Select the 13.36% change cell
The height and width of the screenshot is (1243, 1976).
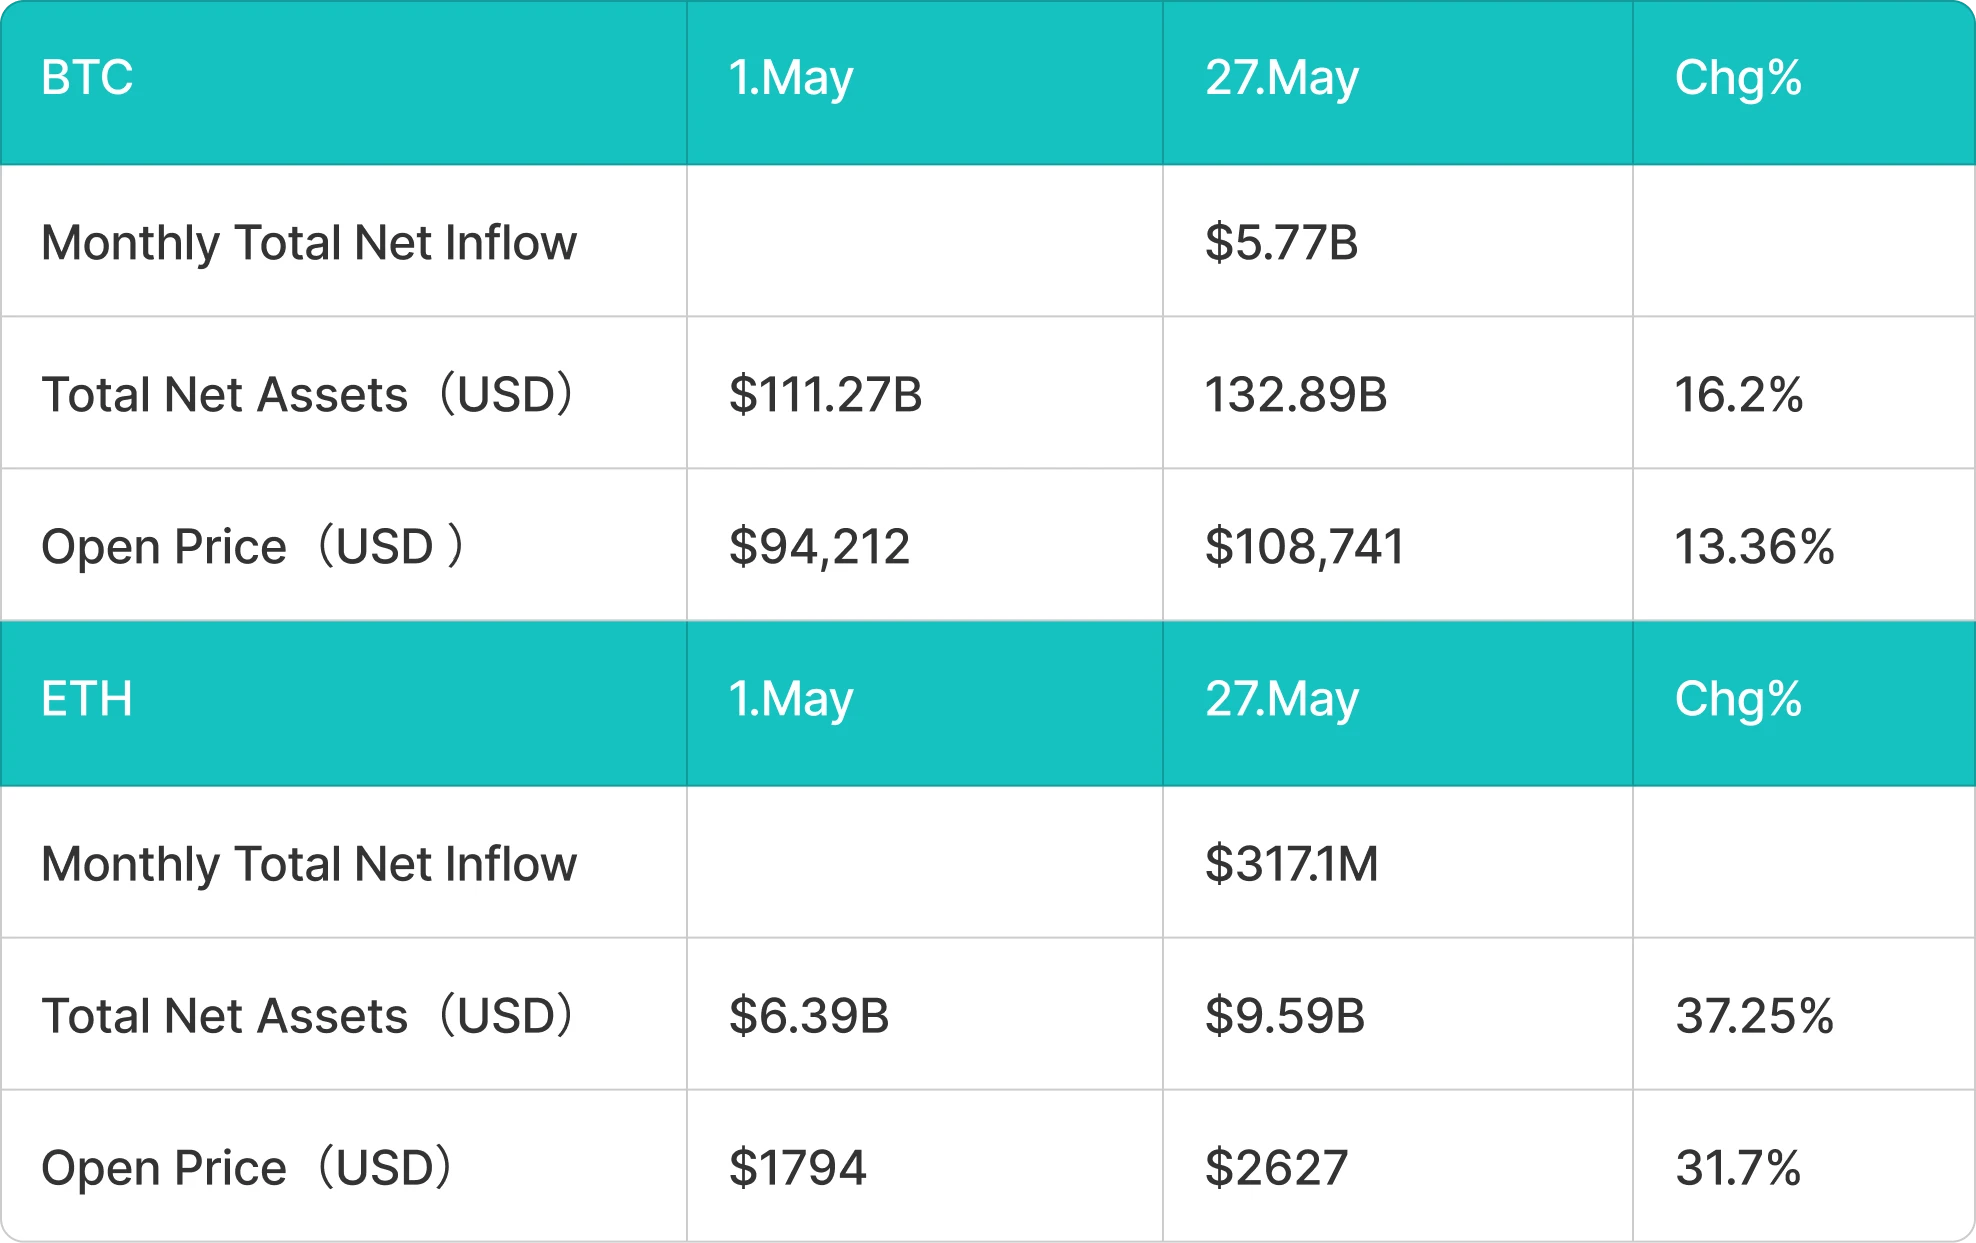pos(1754,547)
